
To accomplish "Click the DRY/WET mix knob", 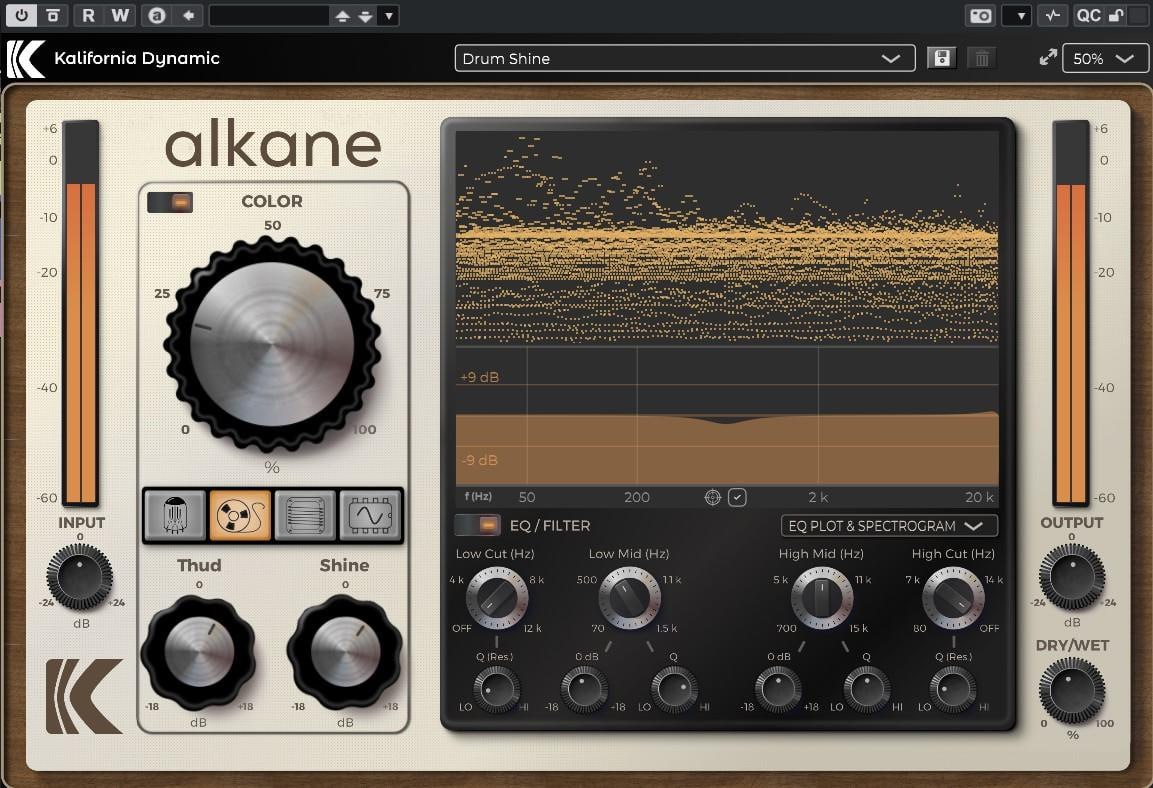I will [1071, 691].
